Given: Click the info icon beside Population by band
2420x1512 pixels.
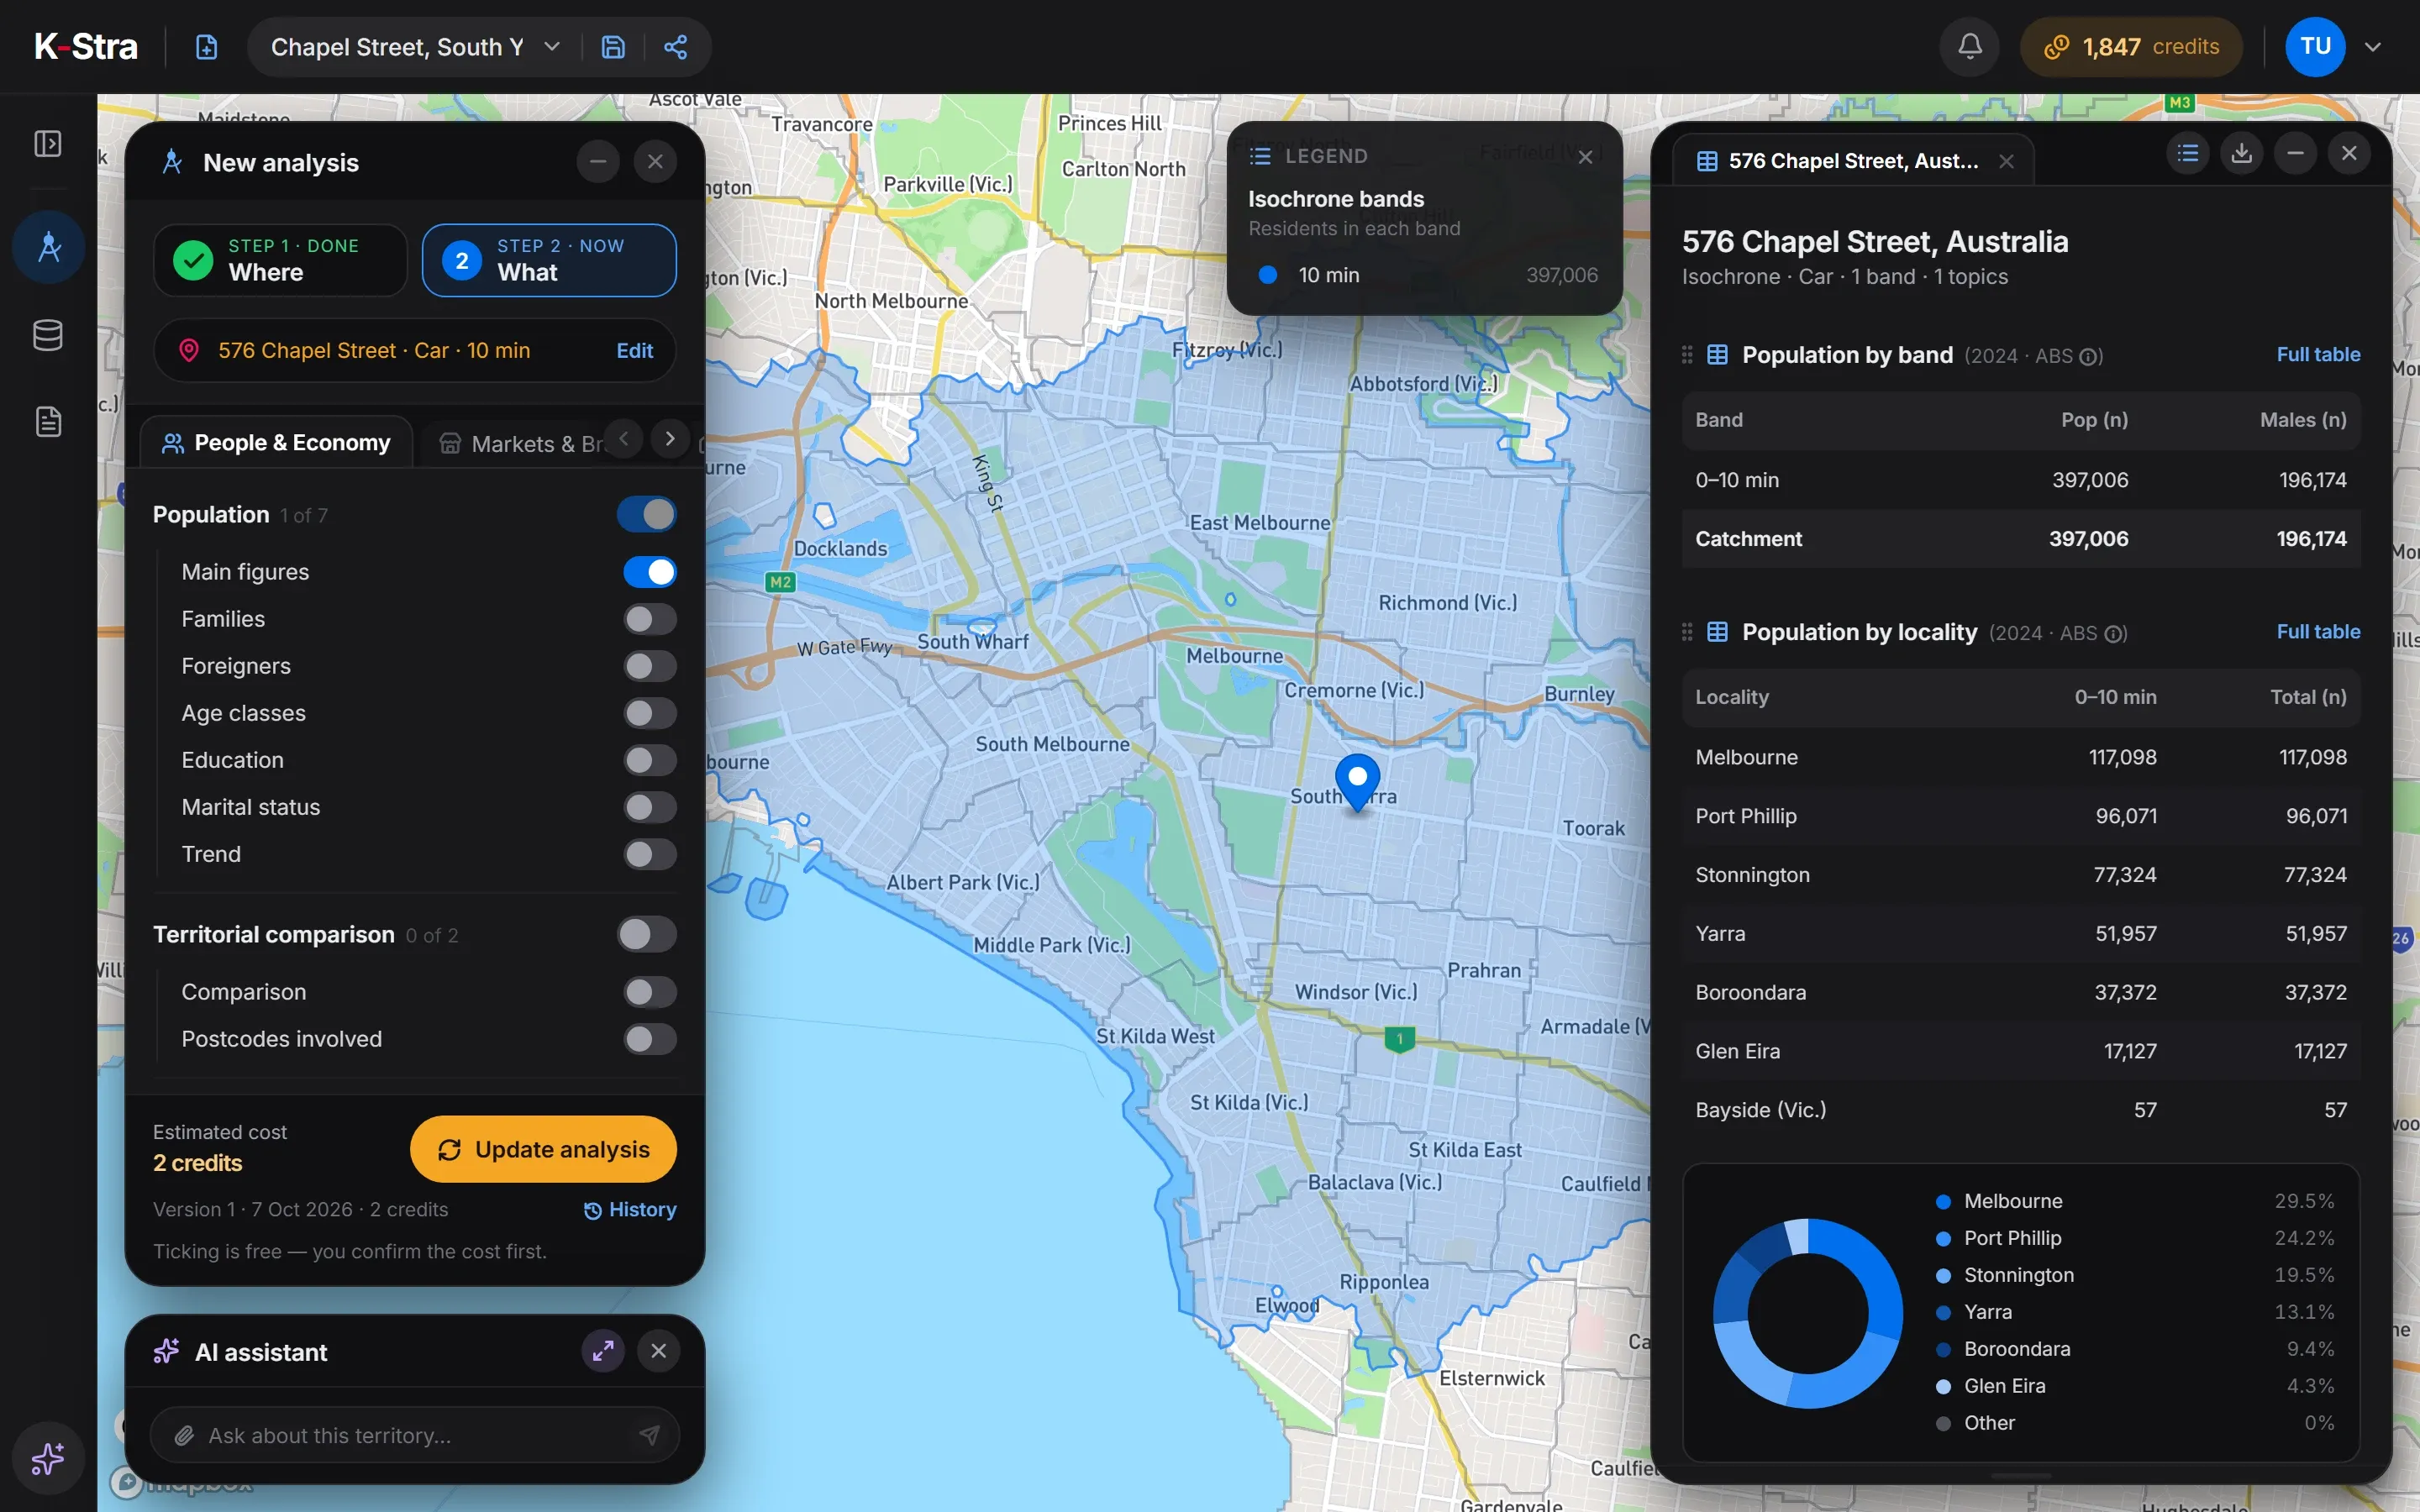Looking at the screenshot, I should (2090, 357).
